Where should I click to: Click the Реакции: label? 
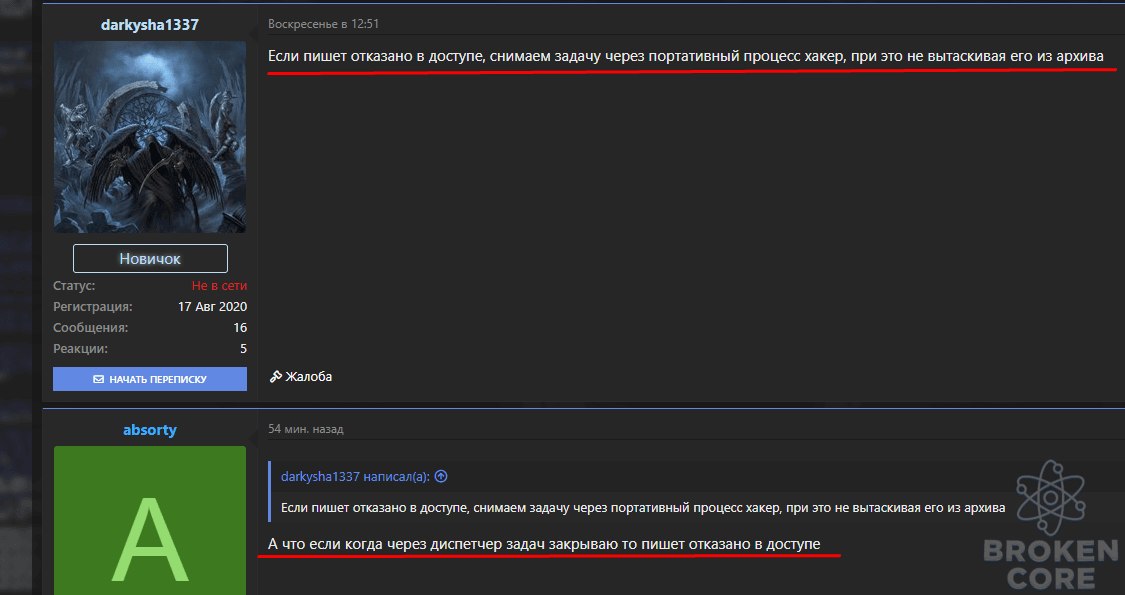coord(80,349)
